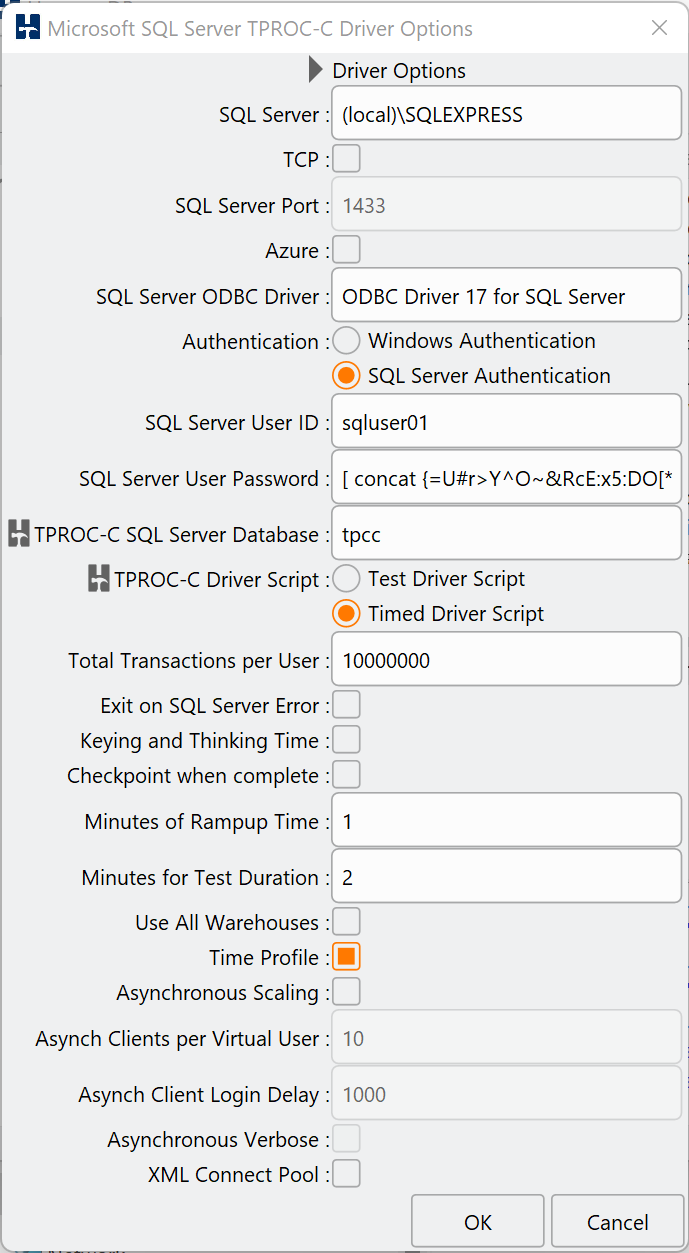689x1253 pixels.
Task: Confirm settings with the OK button
Action: pyautogui.click(x=478, y=1222)
